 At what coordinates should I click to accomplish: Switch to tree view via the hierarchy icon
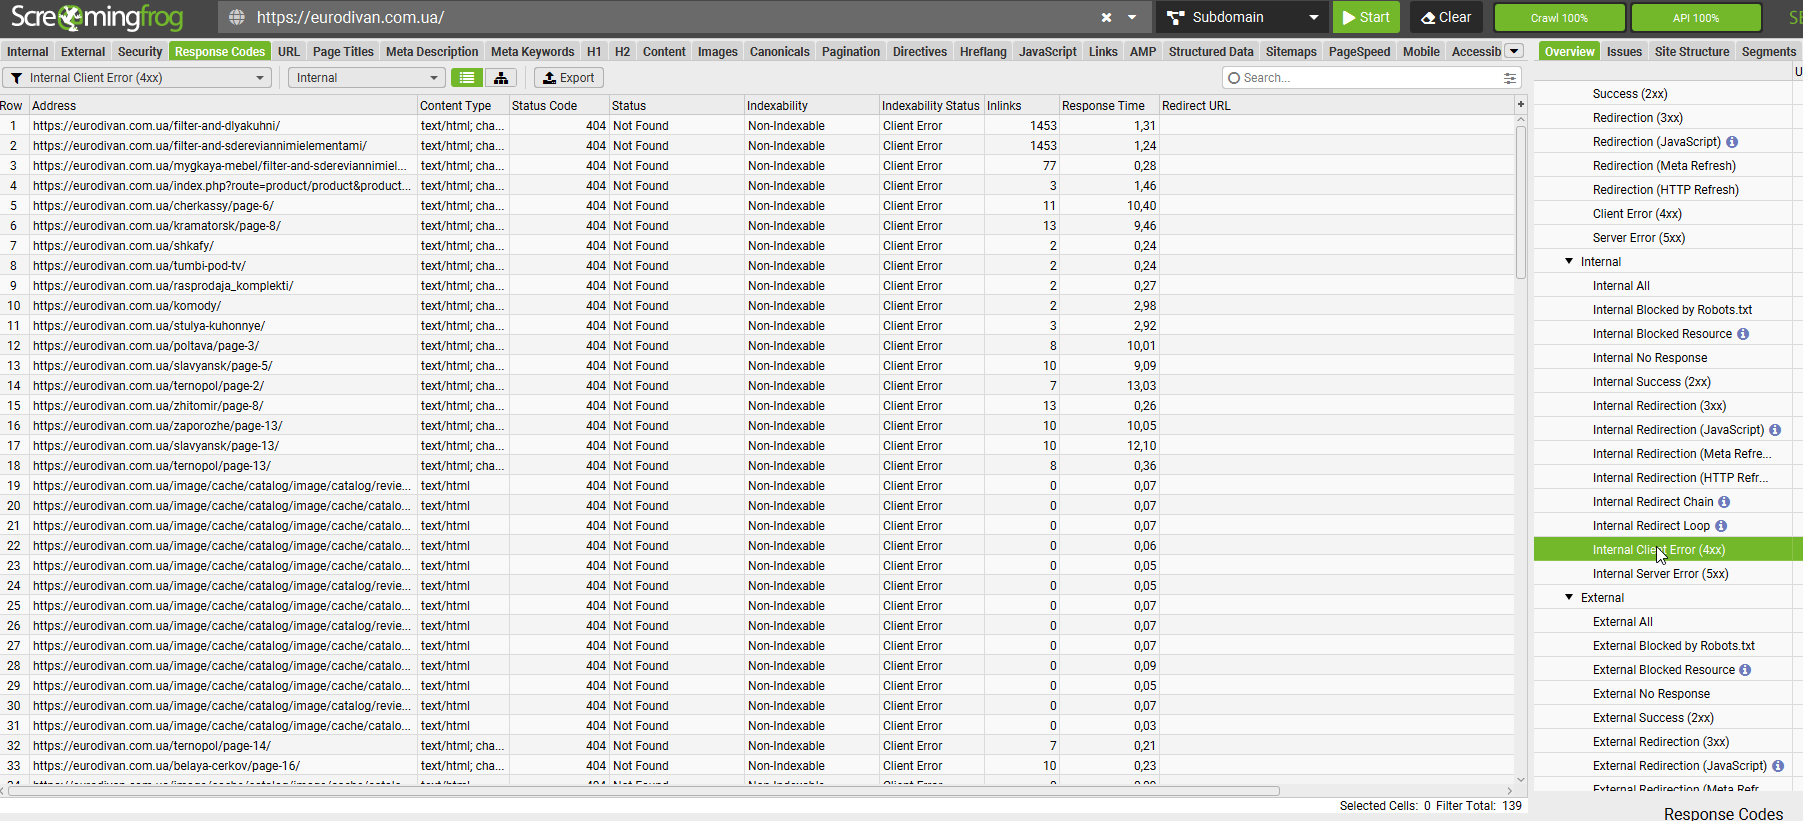pyautogui.click(x=501, y=78)
